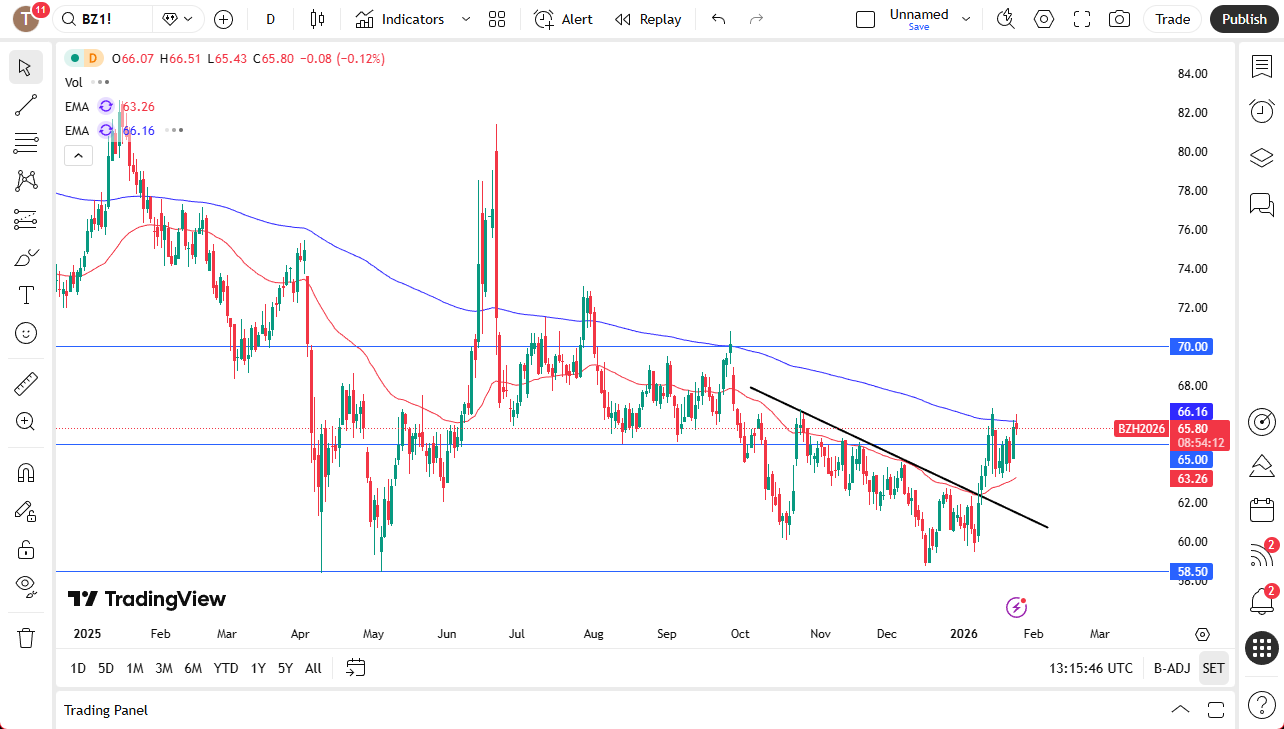The height and width of the screenshot is (729, 1284).
Task: Select the 1M date range
Action: pyautogui.click(x=134, y=668)
